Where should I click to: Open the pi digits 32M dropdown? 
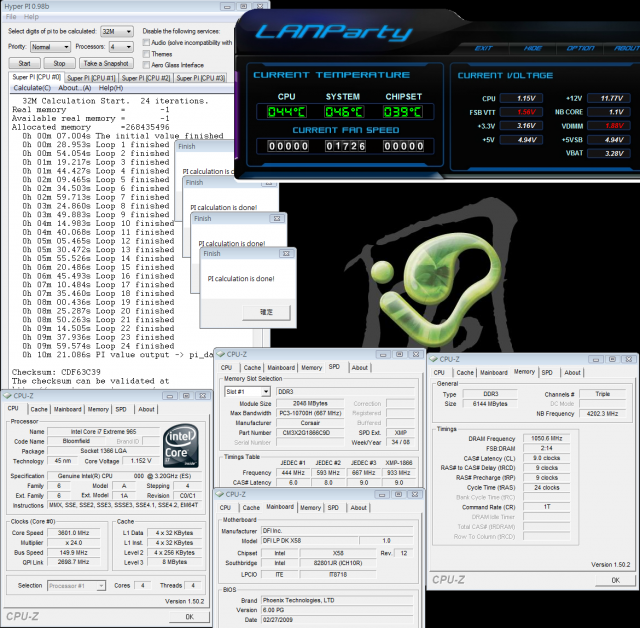click(x=117, y=31)
